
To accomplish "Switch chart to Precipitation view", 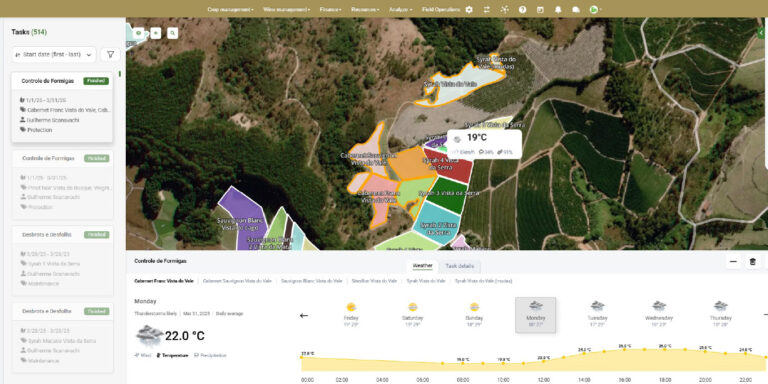I will point(211,355).
